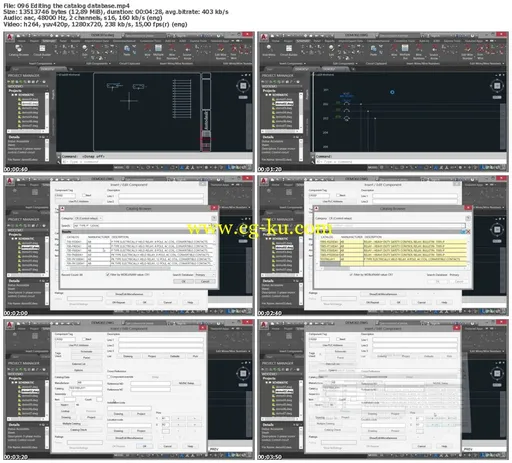The height and width of the screenshot is (463, 512).
Task: Toggle fixed checkbox in the 00:02:40 frame
Action: tap(338, 195)
